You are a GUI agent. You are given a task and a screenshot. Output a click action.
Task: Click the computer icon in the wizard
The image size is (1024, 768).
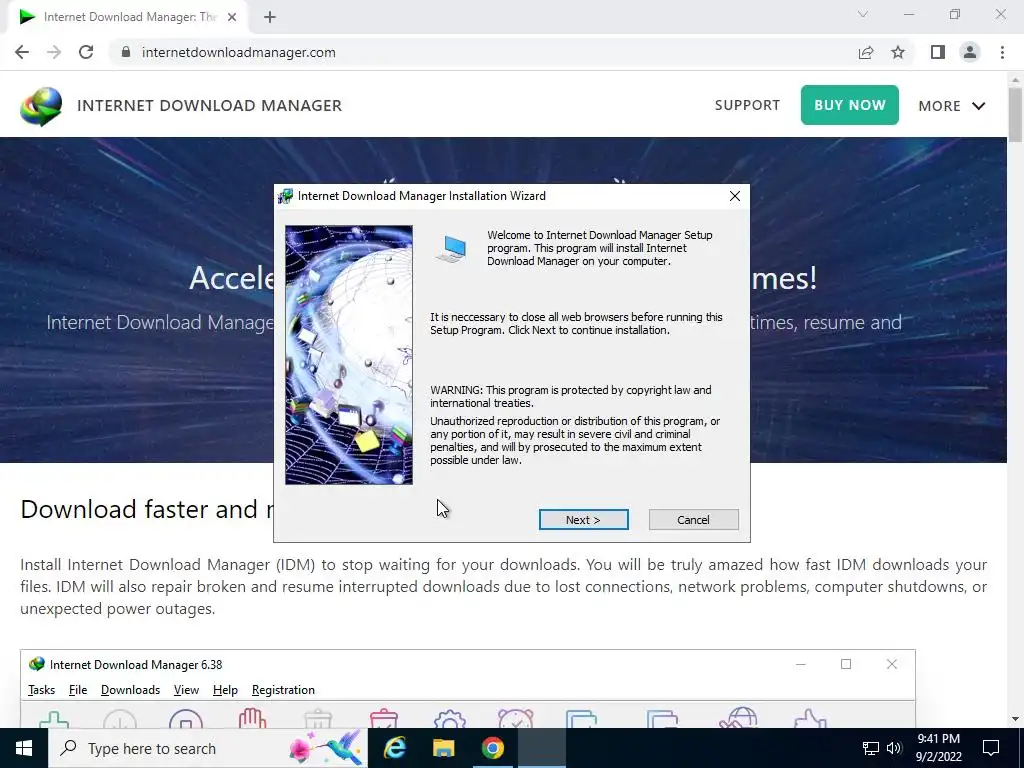click(x=452, y=249)
